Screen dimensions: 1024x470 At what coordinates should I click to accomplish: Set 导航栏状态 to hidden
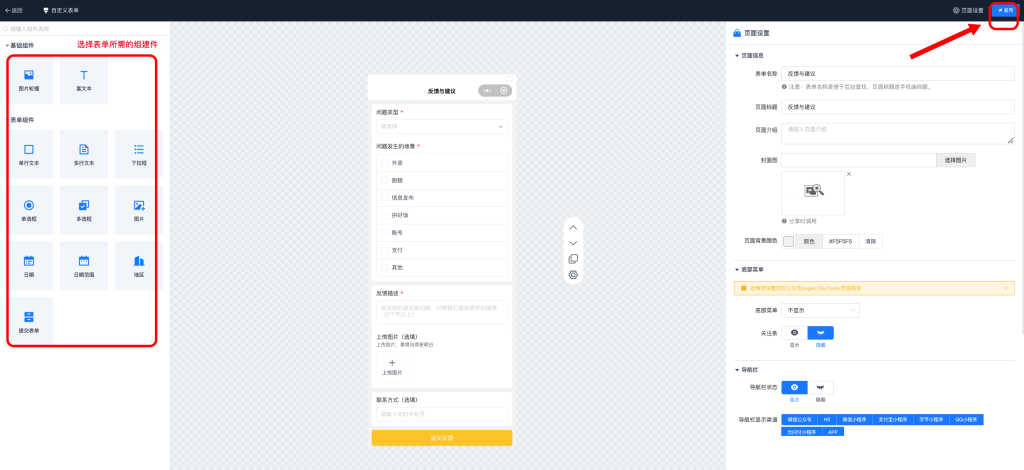820,387
